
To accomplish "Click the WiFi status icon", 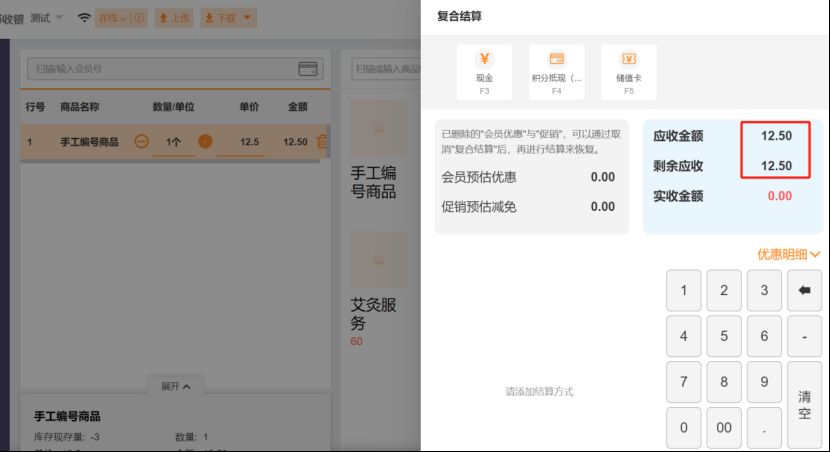I will (84, 18).
